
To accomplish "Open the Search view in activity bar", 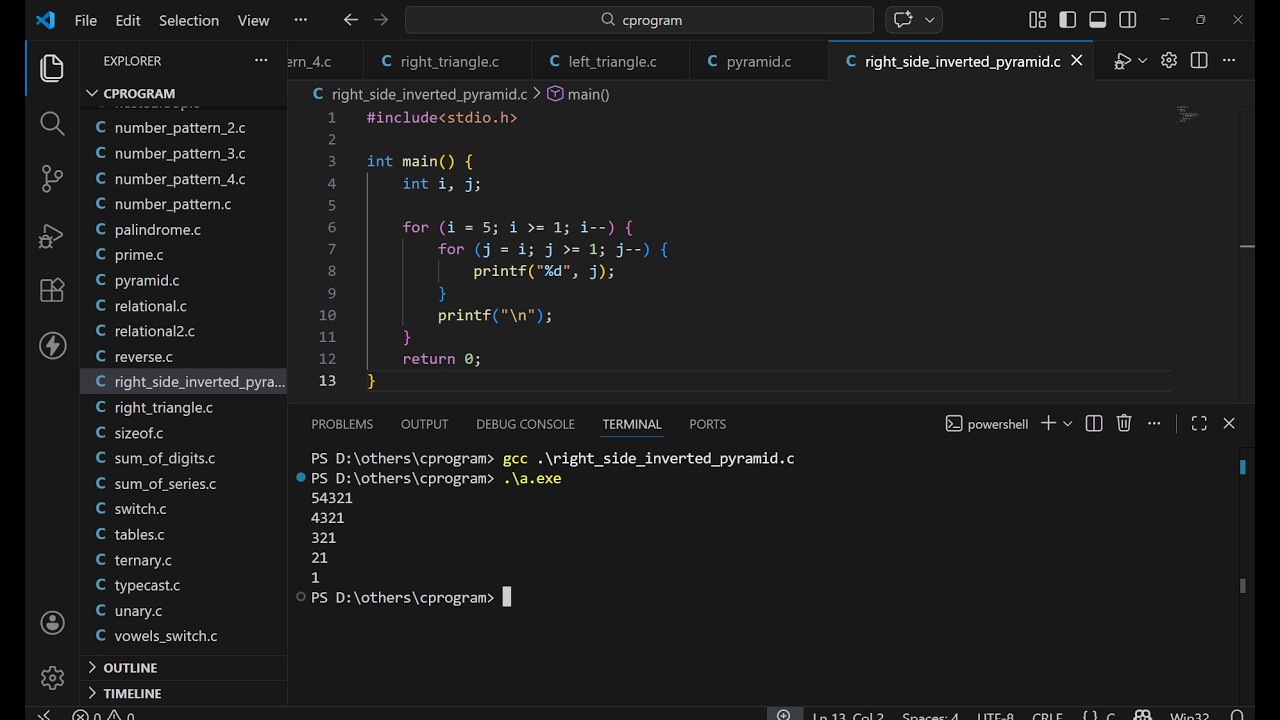I will (52, 123).
